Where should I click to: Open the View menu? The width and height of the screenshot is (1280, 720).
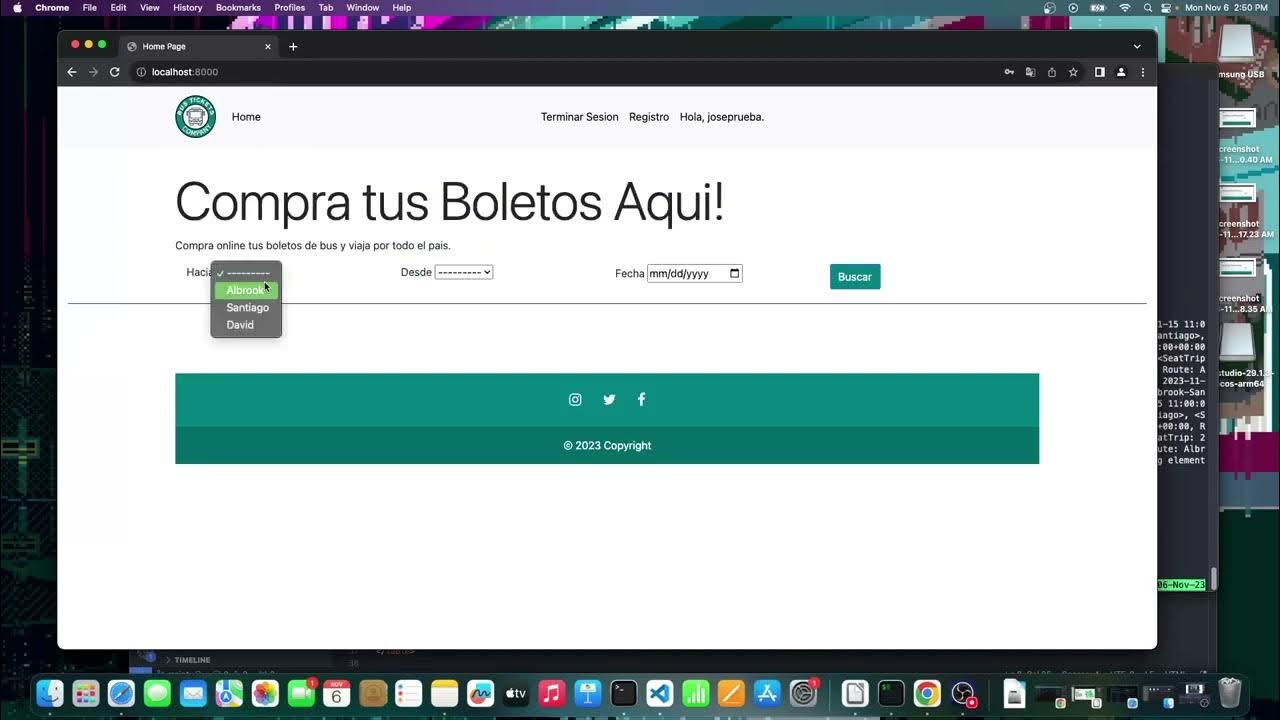(x=150, y=7)
